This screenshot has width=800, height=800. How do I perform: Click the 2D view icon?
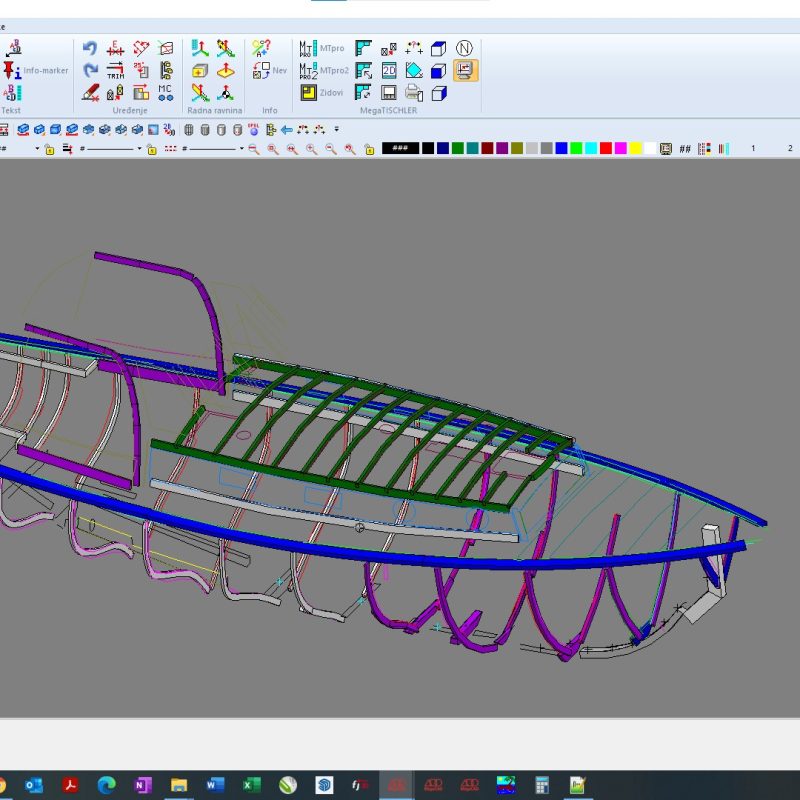388,71
